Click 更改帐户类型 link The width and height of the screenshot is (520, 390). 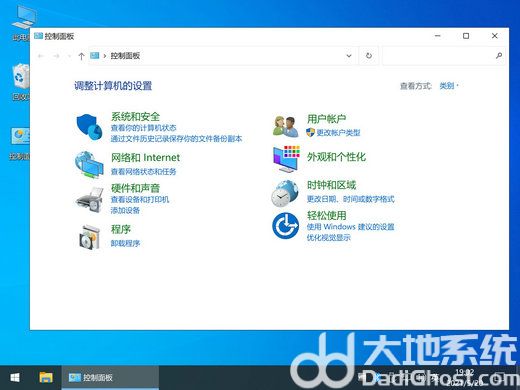coord(338,133)
